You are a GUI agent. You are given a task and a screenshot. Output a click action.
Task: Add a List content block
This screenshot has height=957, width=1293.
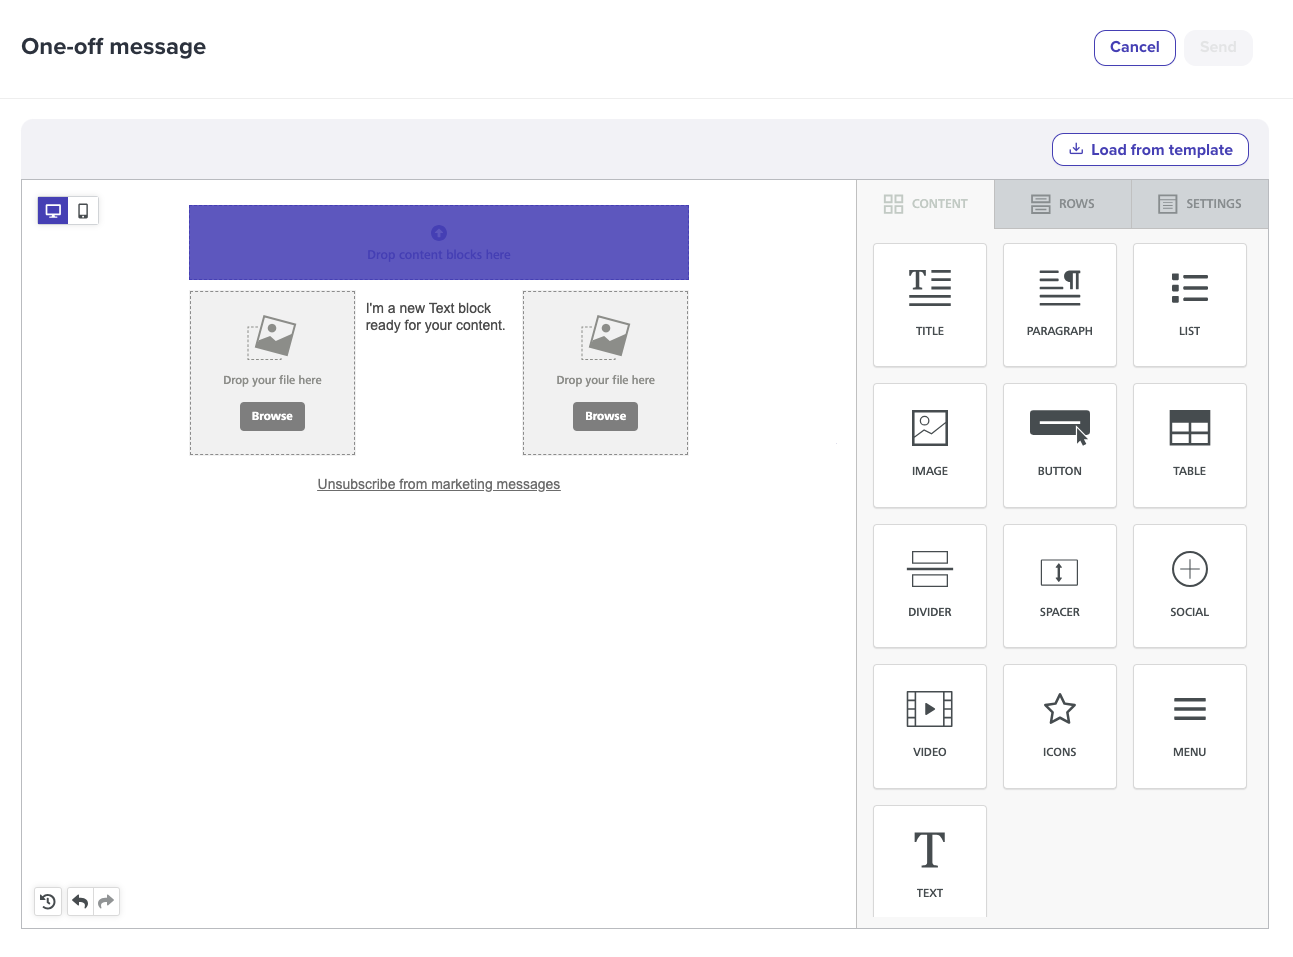coord(1190,305)
